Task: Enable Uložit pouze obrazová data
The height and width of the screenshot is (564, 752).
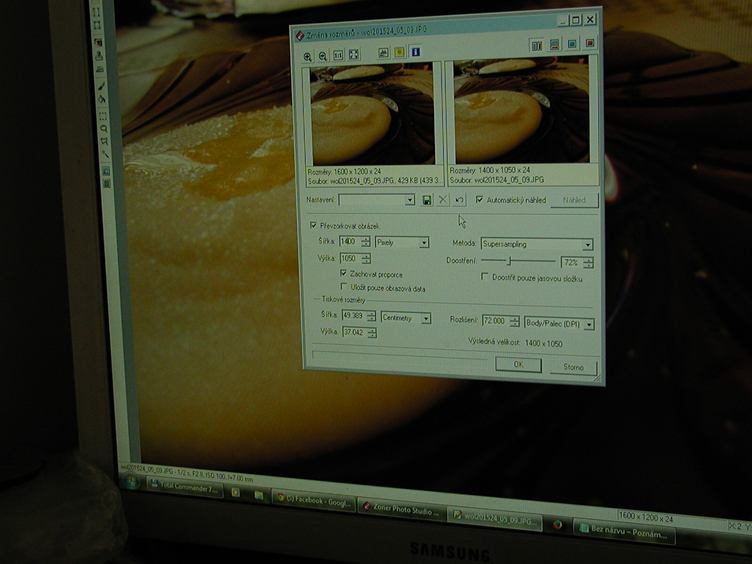Action: (343, 286)
